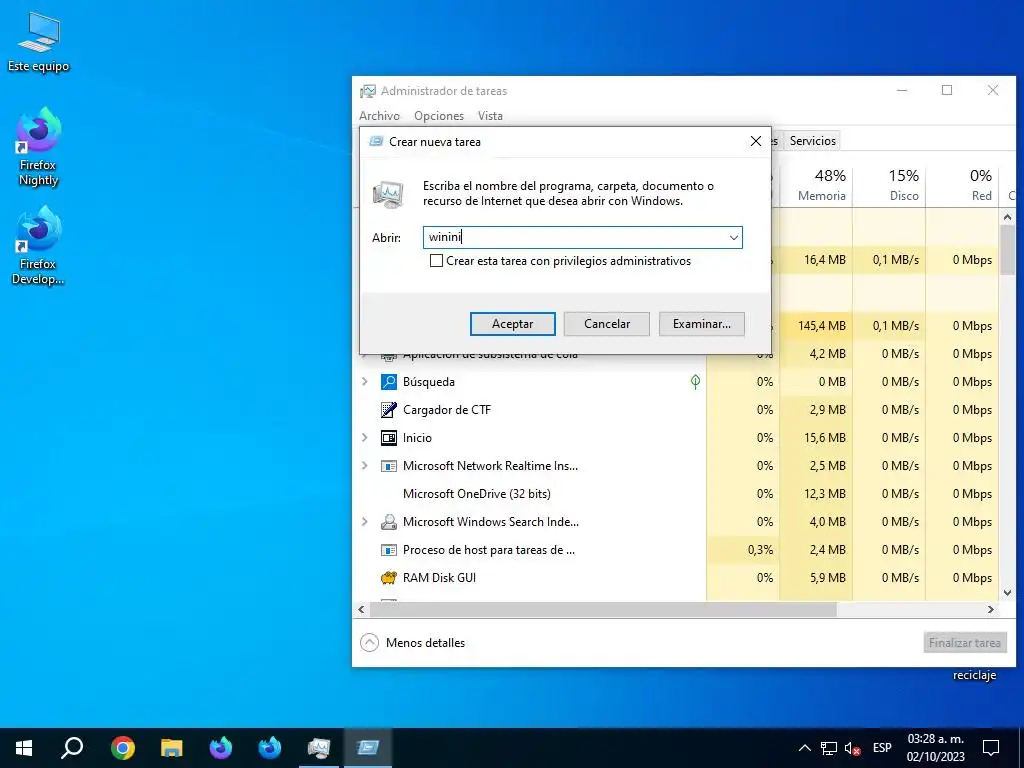The image size is (1024, 768).
Task: Click the 12,3 MB memory cell of OneDrive
Action: pos(816,494)
